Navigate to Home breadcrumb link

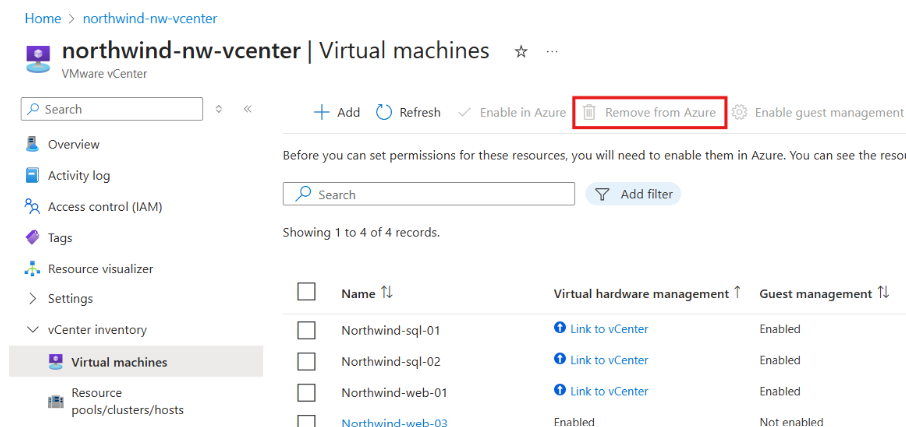tap(42, 18)
